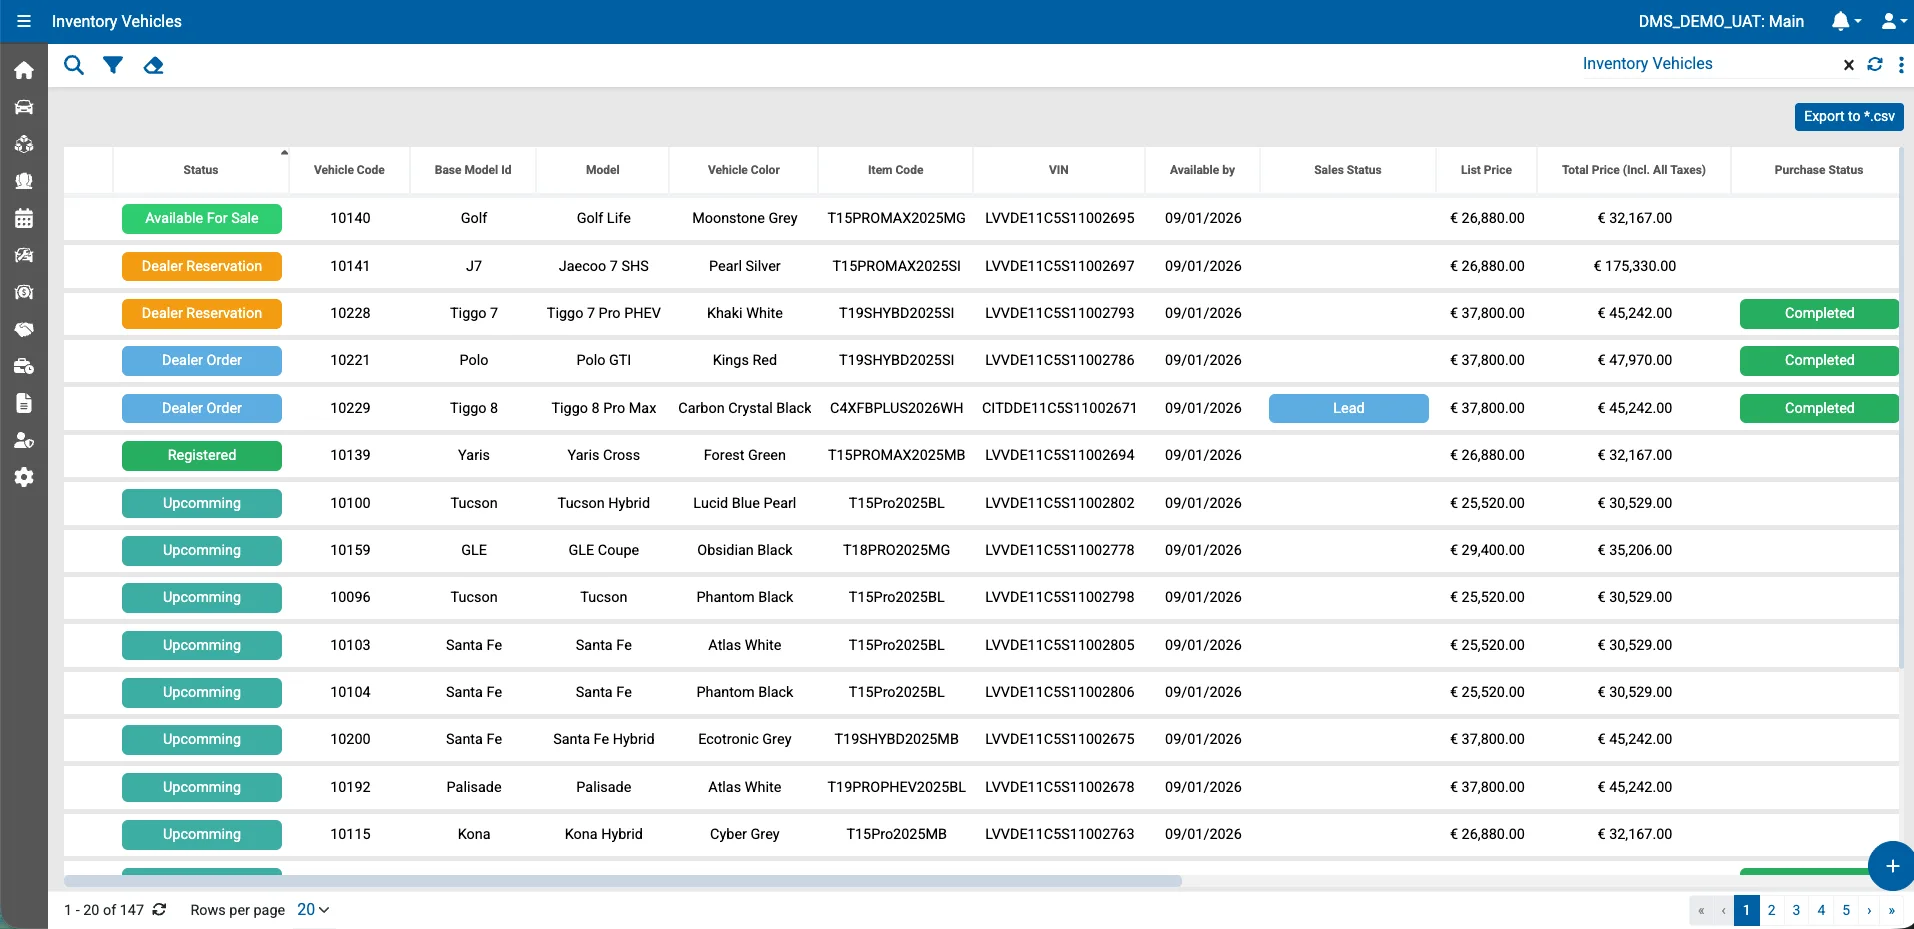Click vehicle code 10192 in Palisade row

[x=350, y=787]
